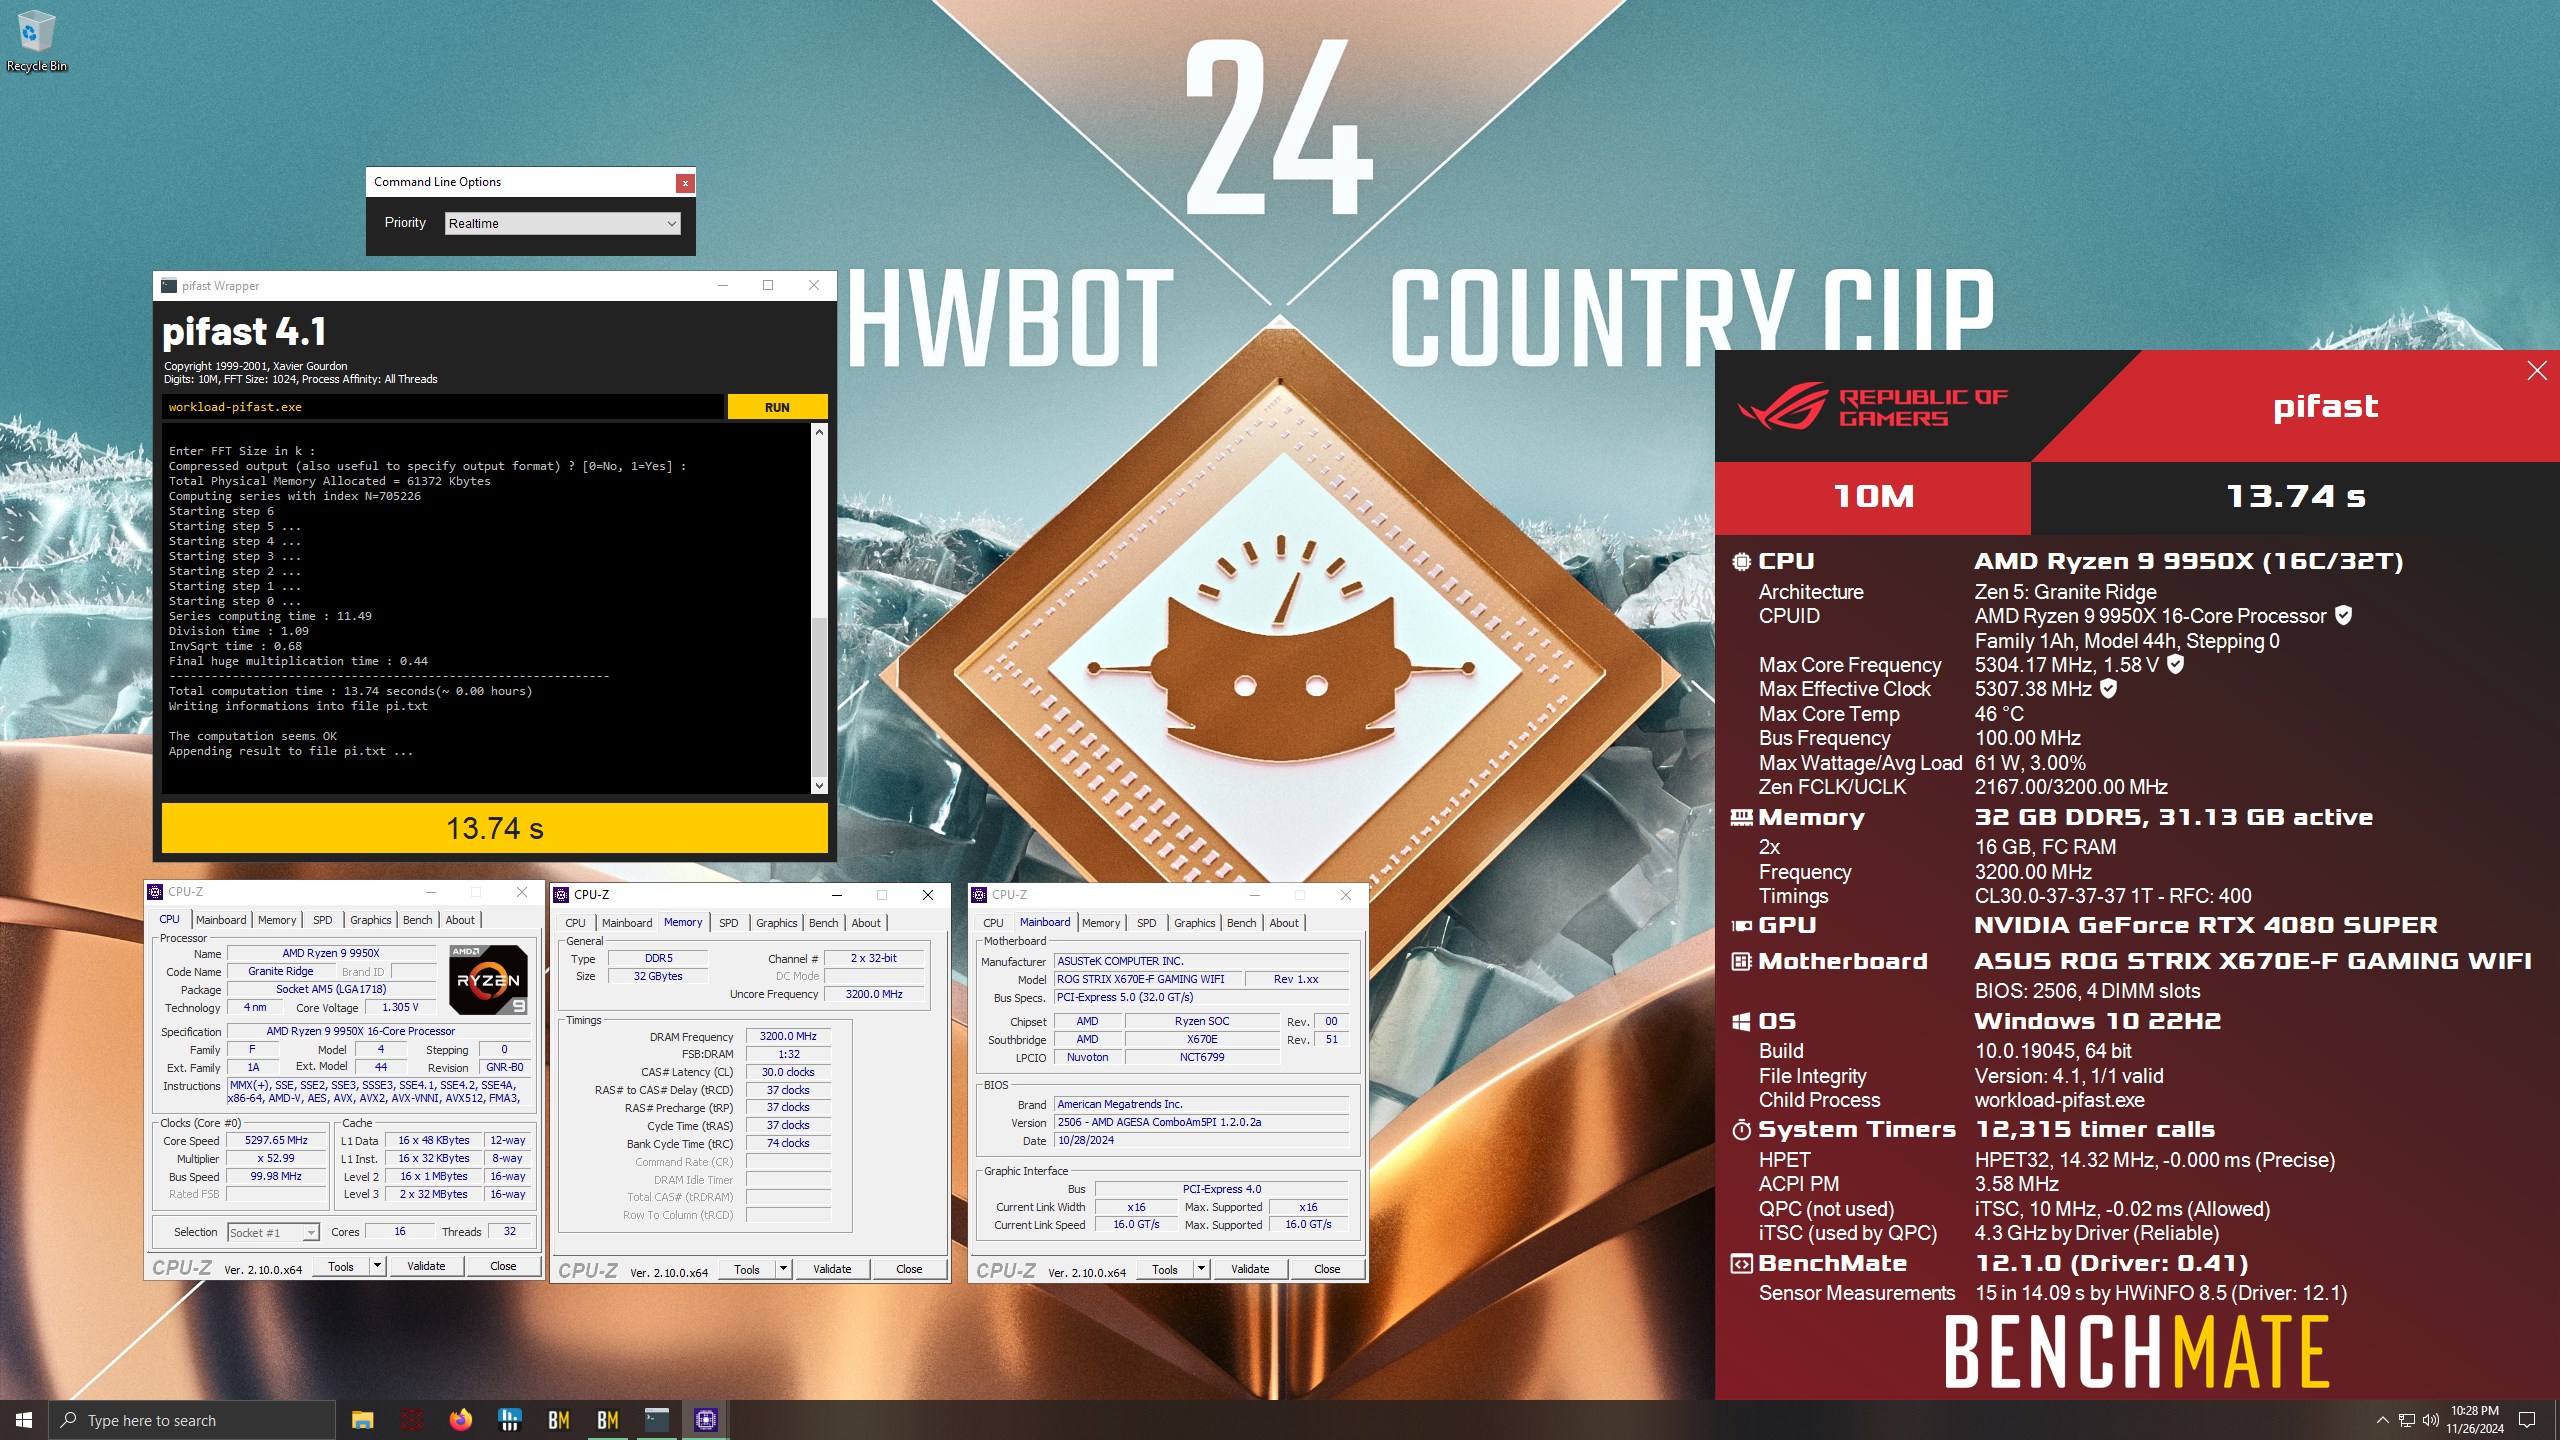
Task: Click Validate in CPU-Z CPU window
Action: click(426, 1266)
